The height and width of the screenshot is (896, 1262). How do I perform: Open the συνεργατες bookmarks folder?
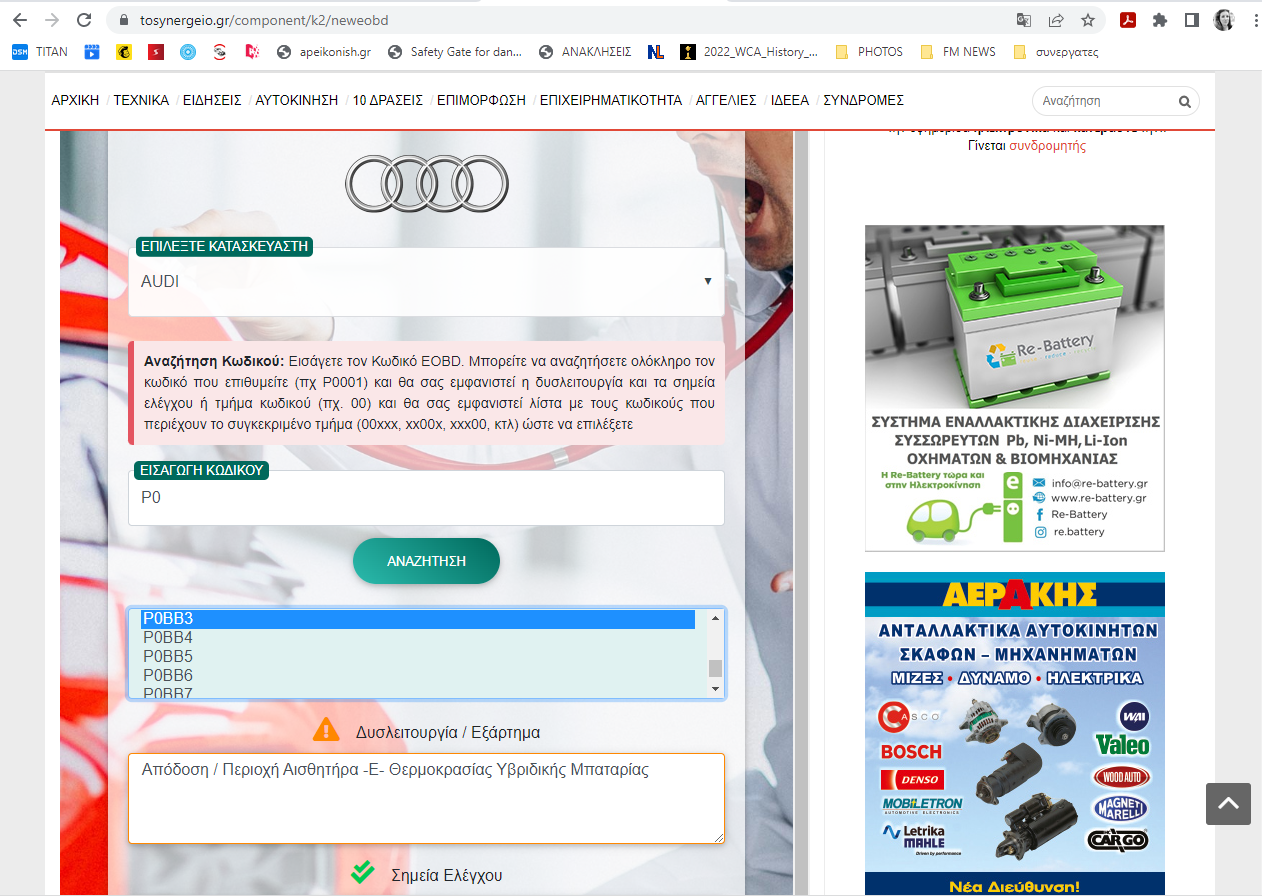[x=1055, y=52]
